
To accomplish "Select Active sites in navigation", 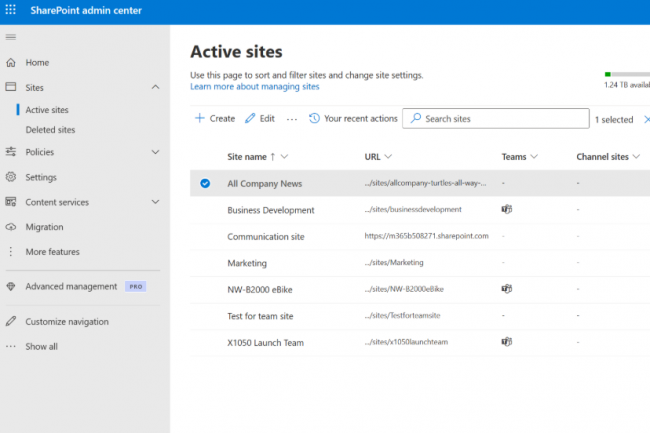I will (x=47, y=110).
